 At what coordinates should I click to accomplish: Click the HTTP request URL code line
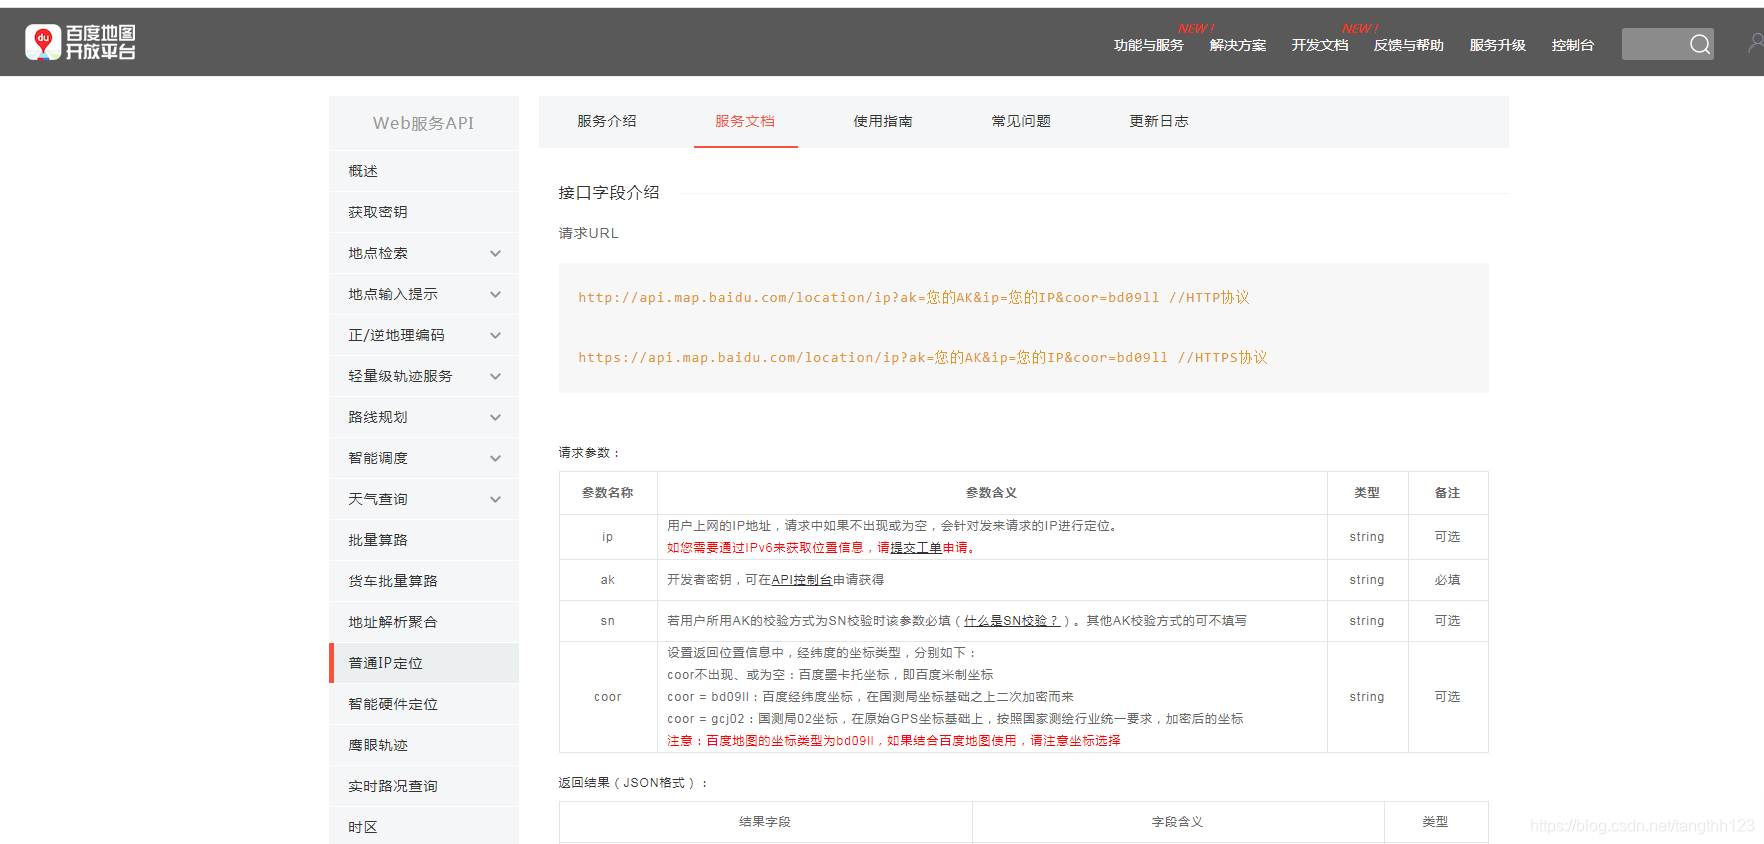[914, 297]
